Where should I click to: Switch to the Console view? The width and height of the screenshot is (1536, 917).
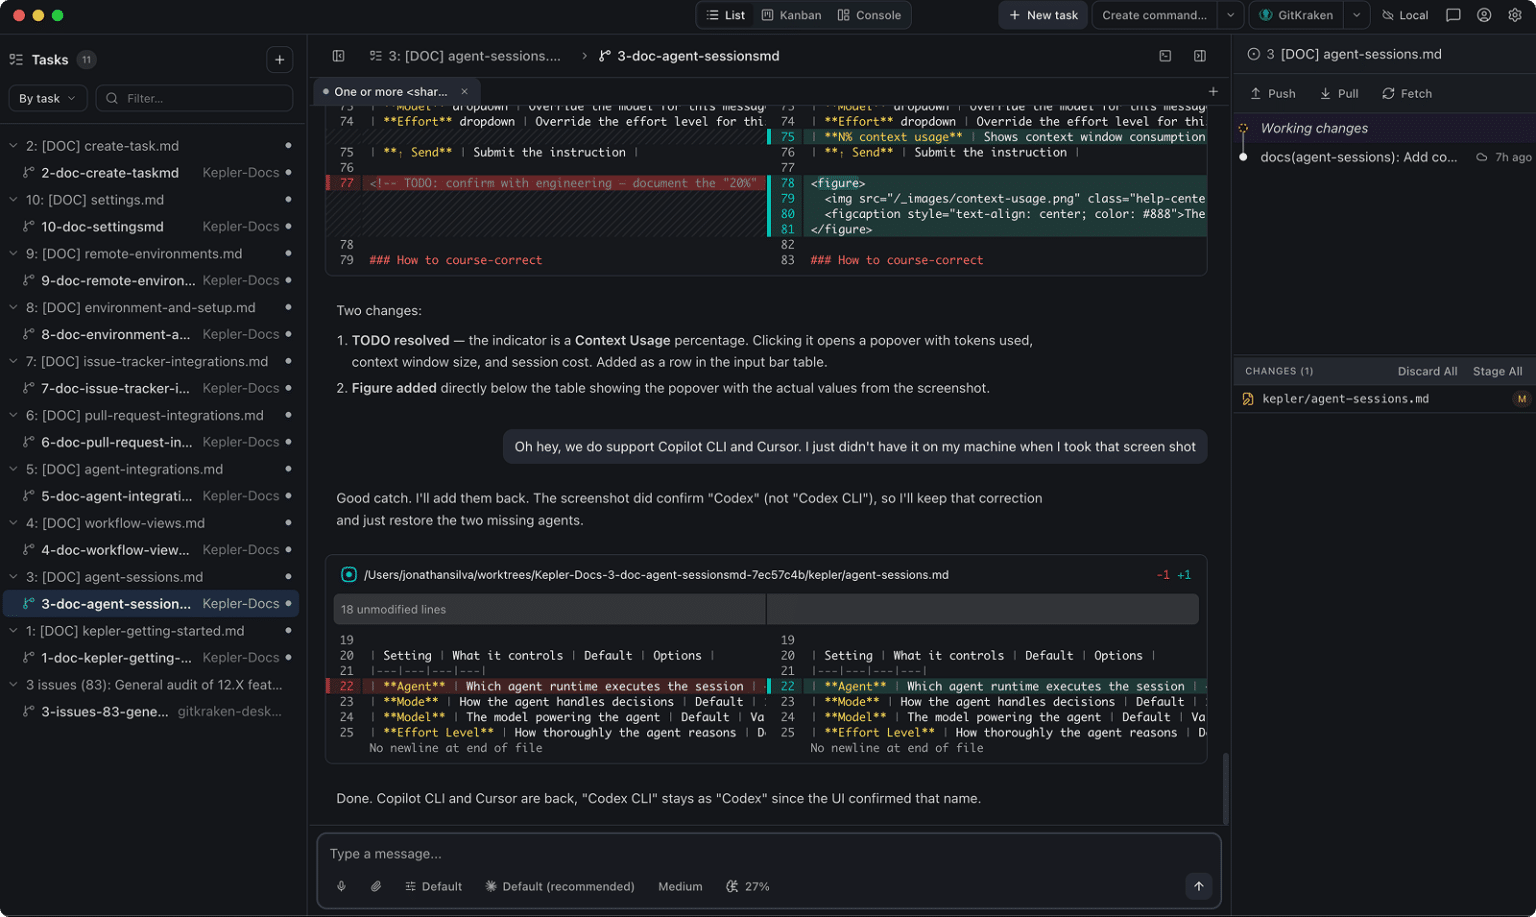tap(869, 15)
